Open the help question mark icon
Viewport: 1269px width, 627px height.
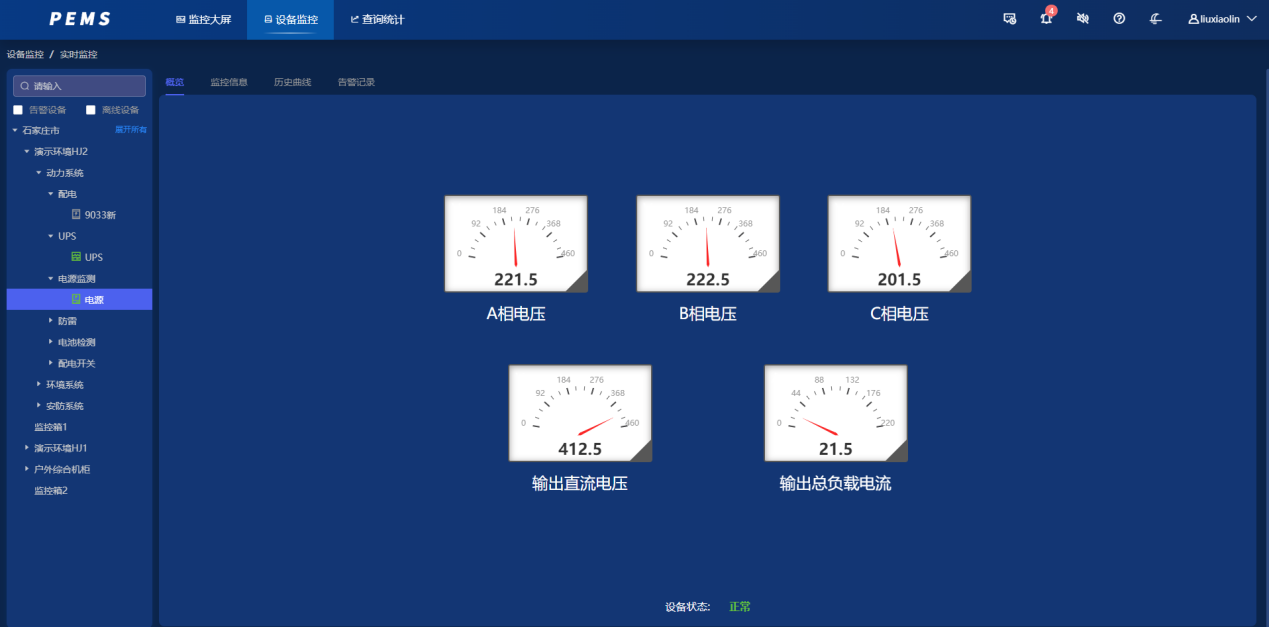click(x=1119, y=19)
